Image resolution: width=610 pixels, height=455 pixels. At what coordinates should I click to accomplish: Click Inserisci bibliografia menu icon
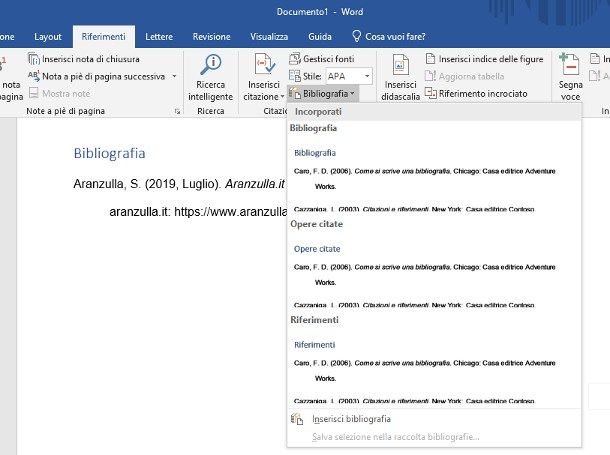(297, 419)
